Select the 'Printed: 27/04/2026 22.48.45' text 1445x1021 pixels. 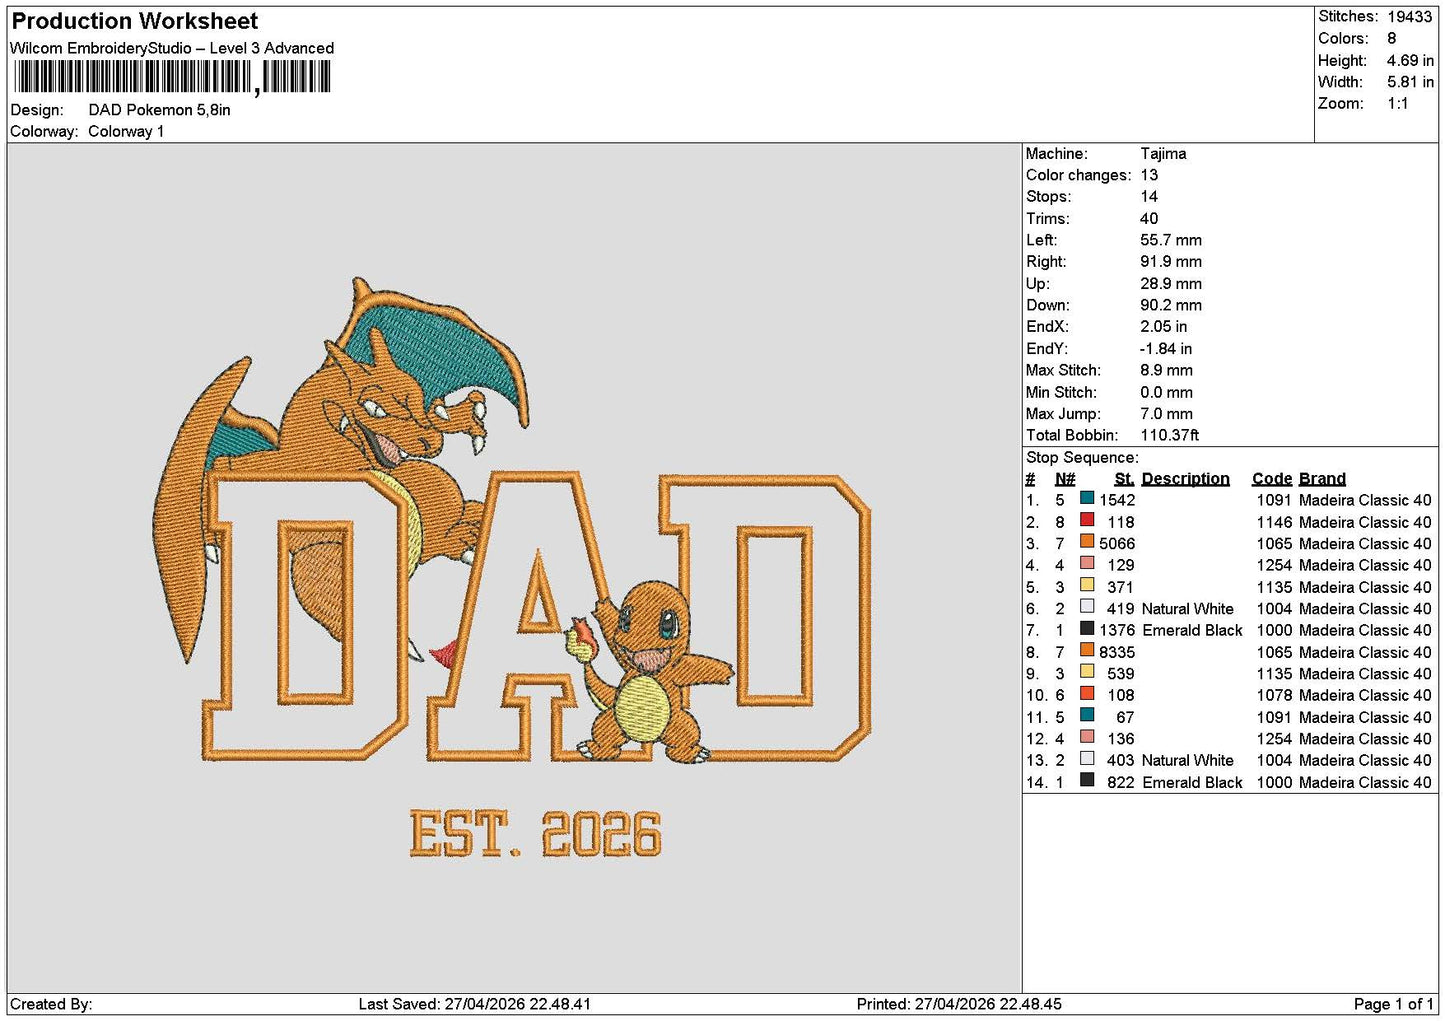point(959,1004)
